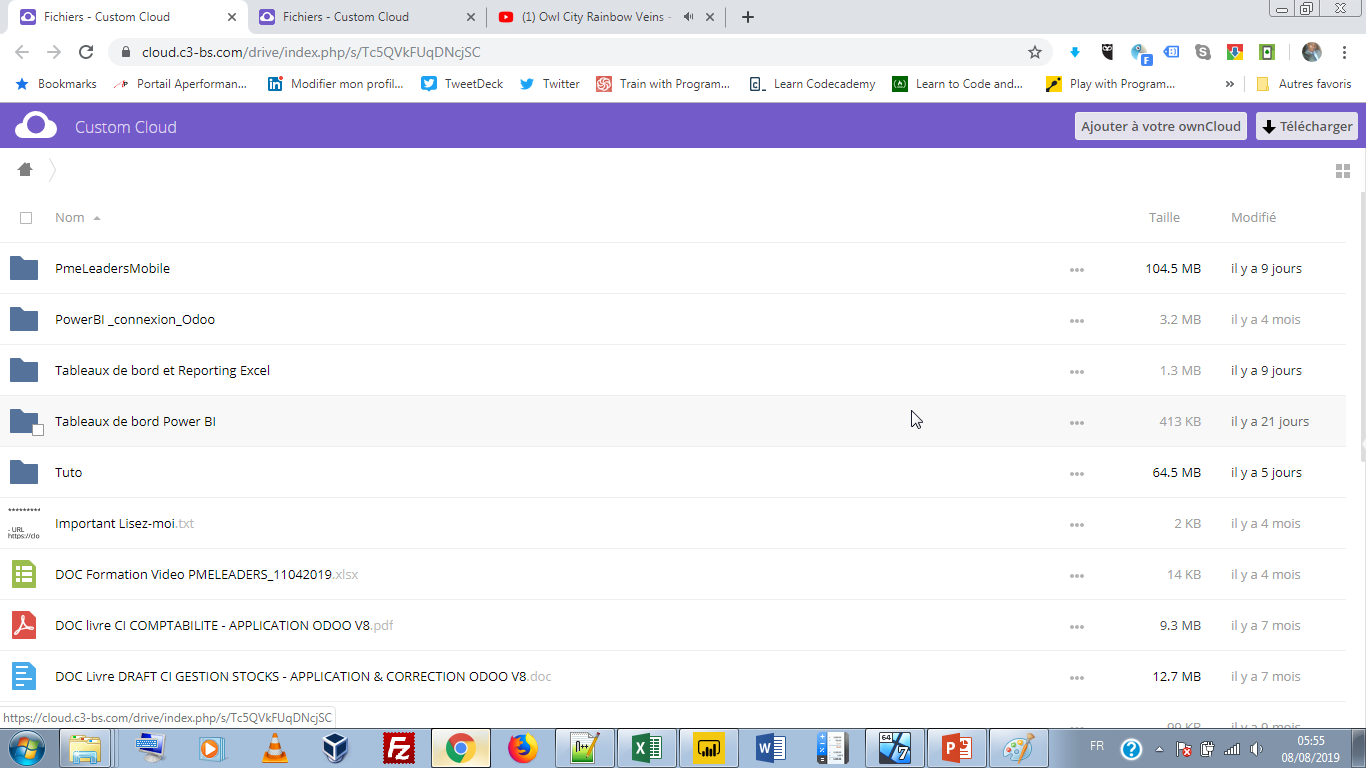The image size is (1366, 768).
Task: Bookmark this page with the star icon
Action: pyautogui.click(x=1035, y=52)
